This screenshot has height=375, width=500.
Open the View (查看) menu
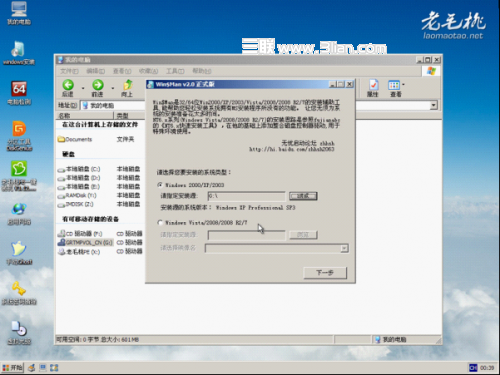pyautogui.click(x=122, y=71)
